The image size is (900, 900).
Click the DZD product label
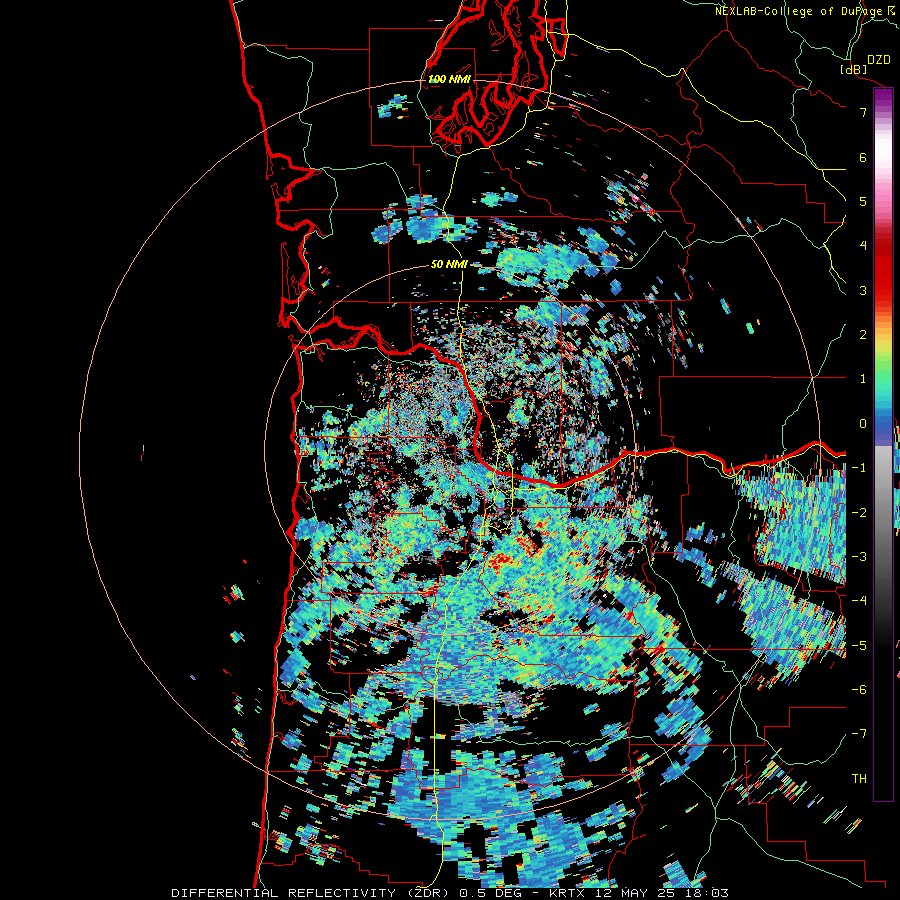click(x=879, y=60)
